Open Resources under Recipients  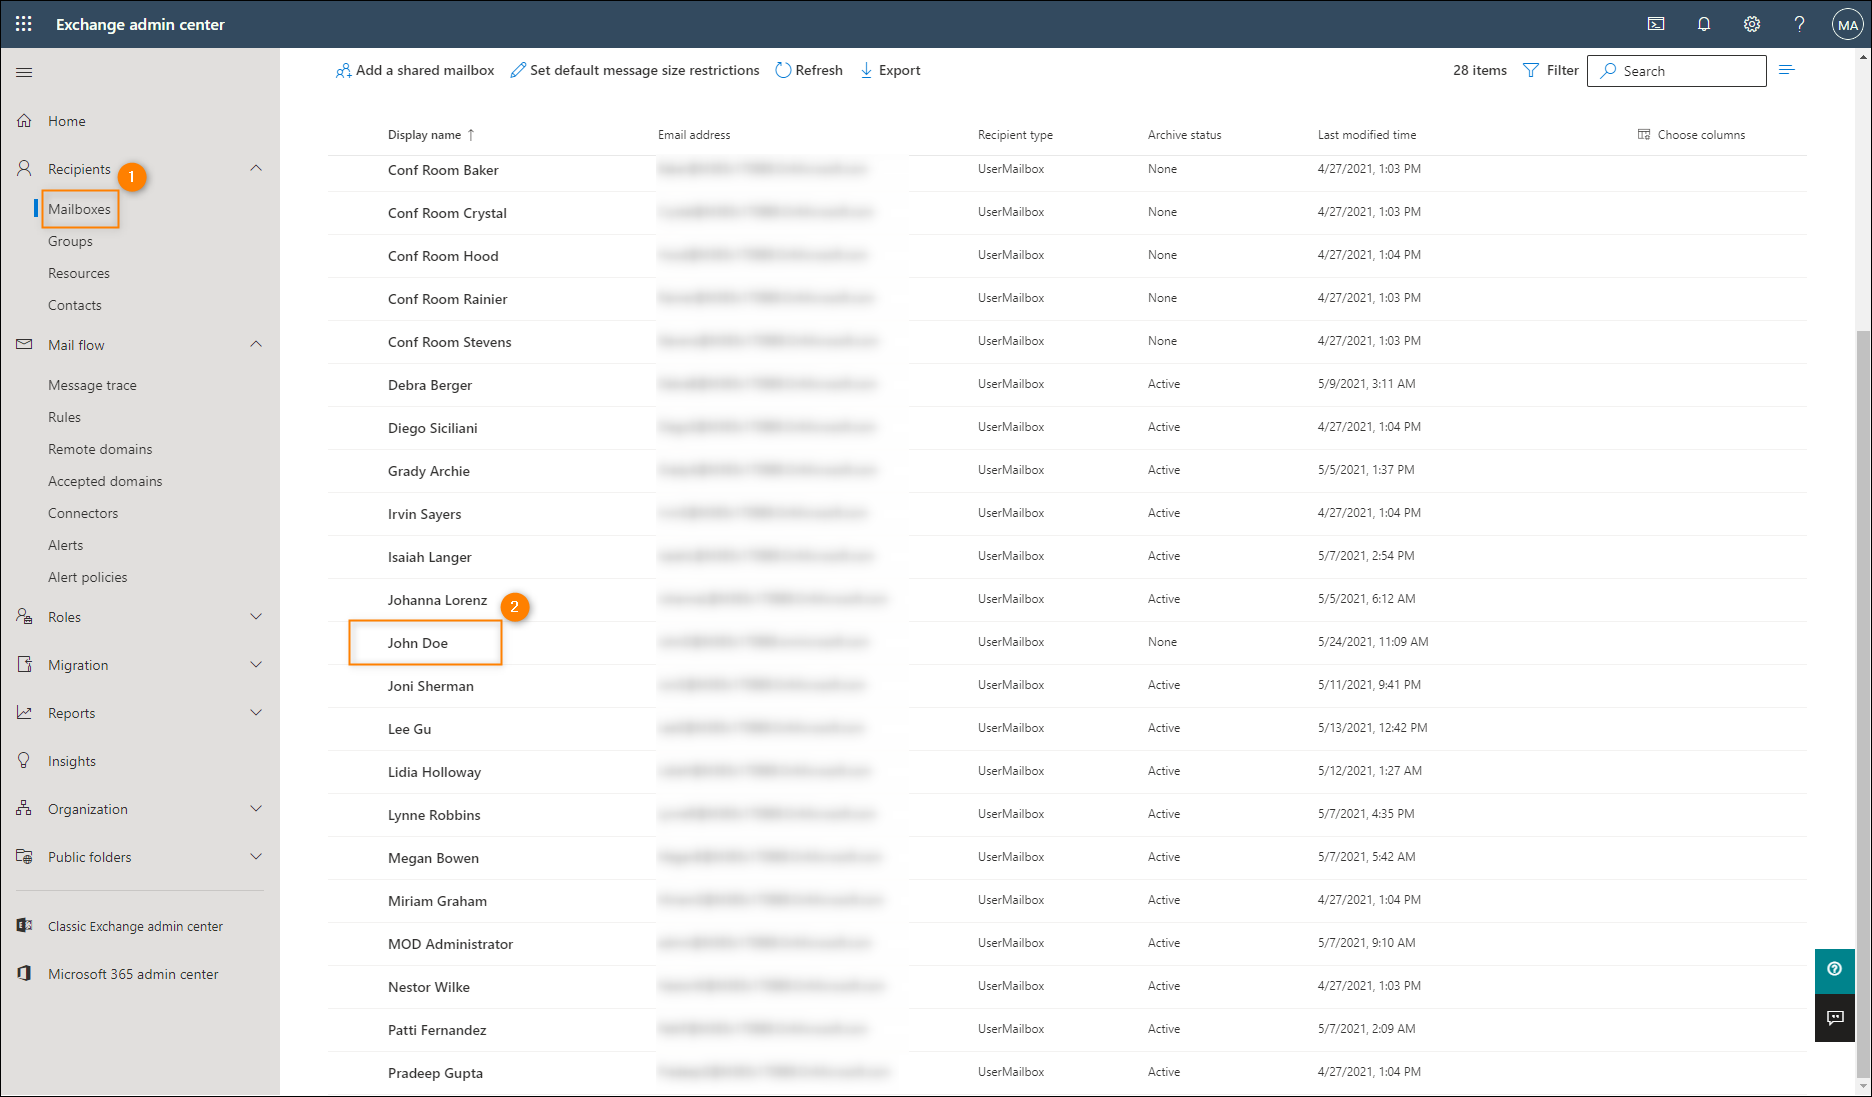pyautogui.click(x=79, y=273)
